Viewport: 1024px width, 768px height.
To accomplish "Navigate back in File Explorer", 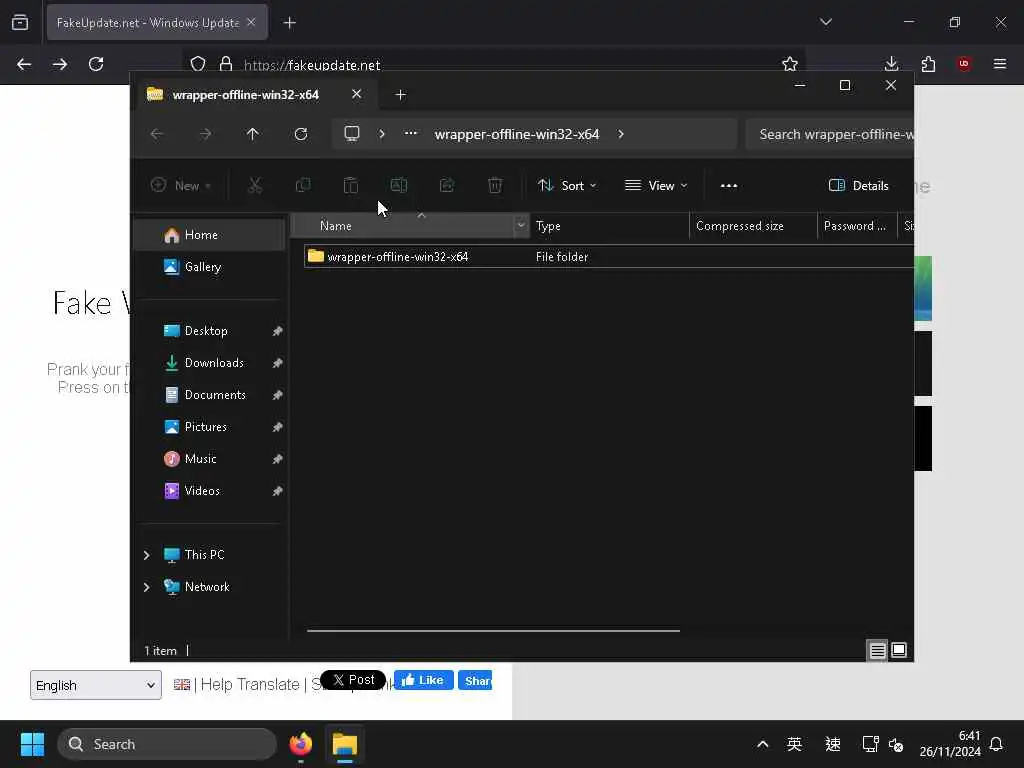I will coord(157,134).
